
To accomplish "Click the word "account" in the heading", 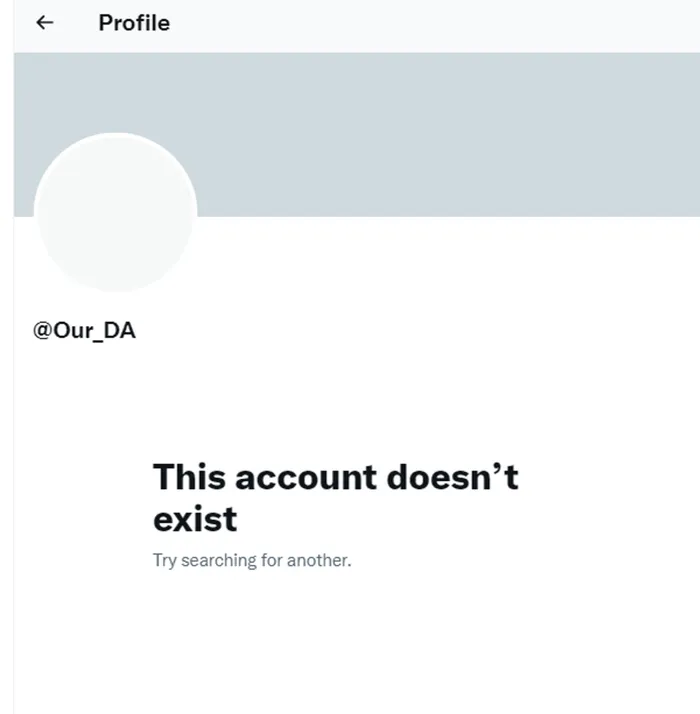I will (x=306, y=477).
